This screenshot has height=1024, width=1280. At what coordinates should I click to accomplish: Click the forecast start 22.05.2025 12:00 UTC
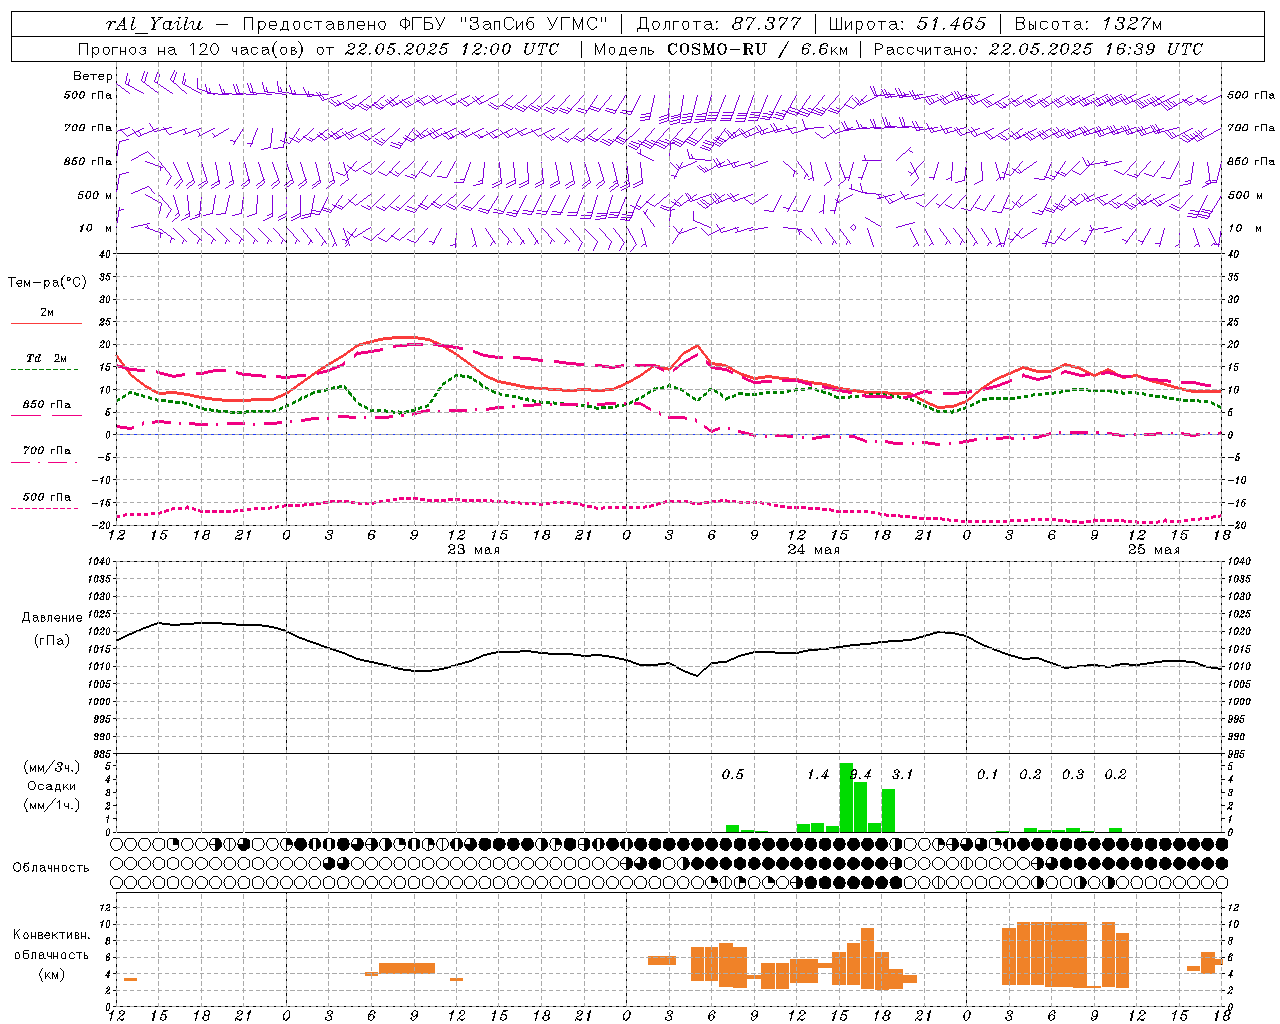451,49
